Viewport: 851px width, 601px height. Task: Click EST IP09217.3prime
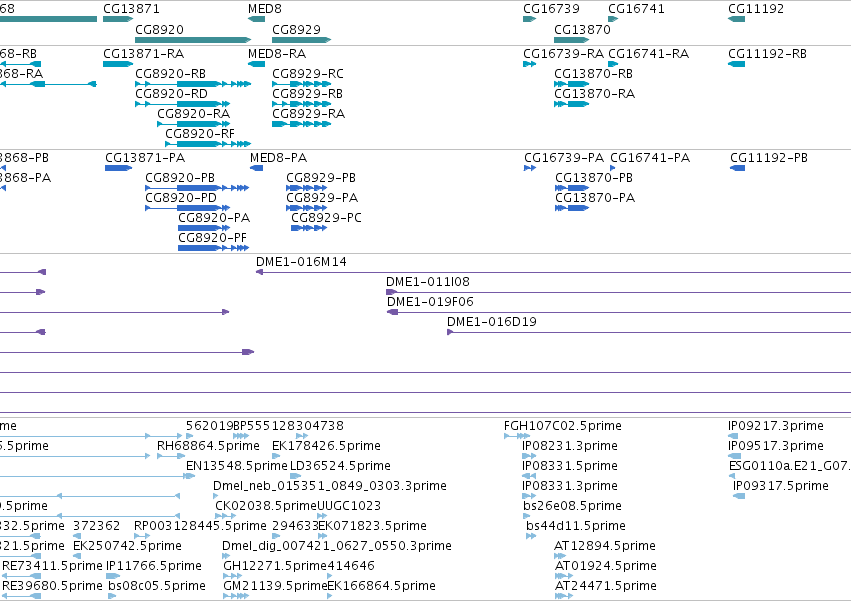point(776,426)
